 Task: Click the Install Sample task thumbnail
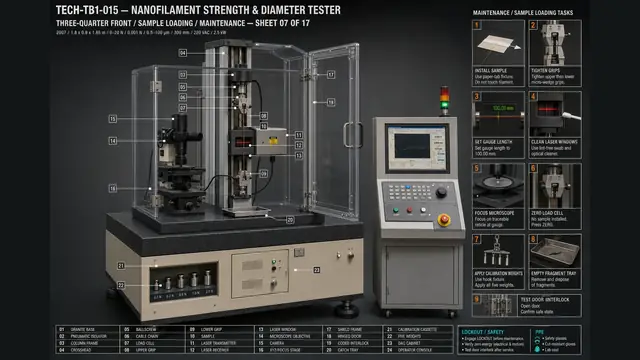[x=498, y=43]
